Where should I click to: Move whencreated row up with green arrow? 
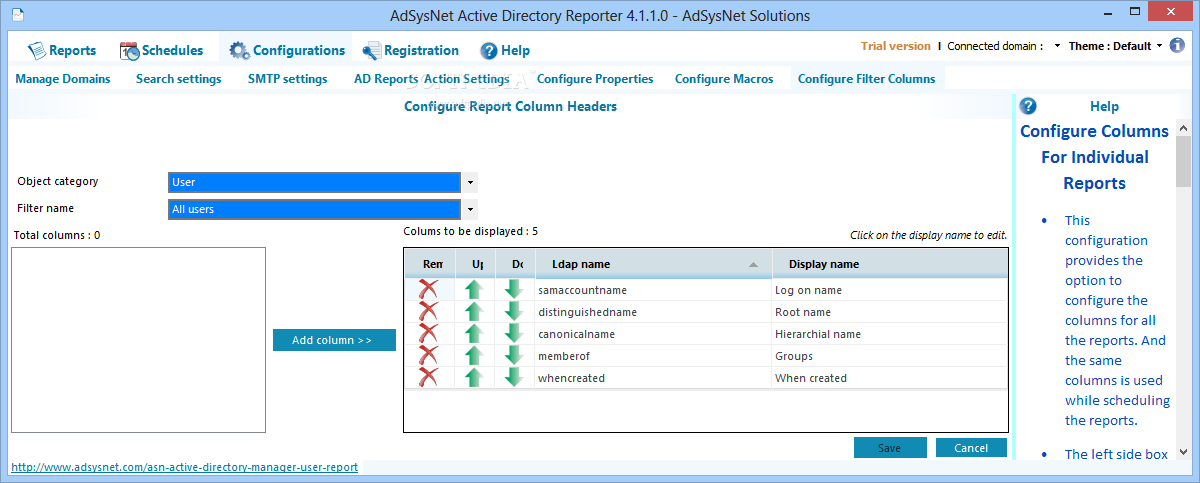point(474,378)
